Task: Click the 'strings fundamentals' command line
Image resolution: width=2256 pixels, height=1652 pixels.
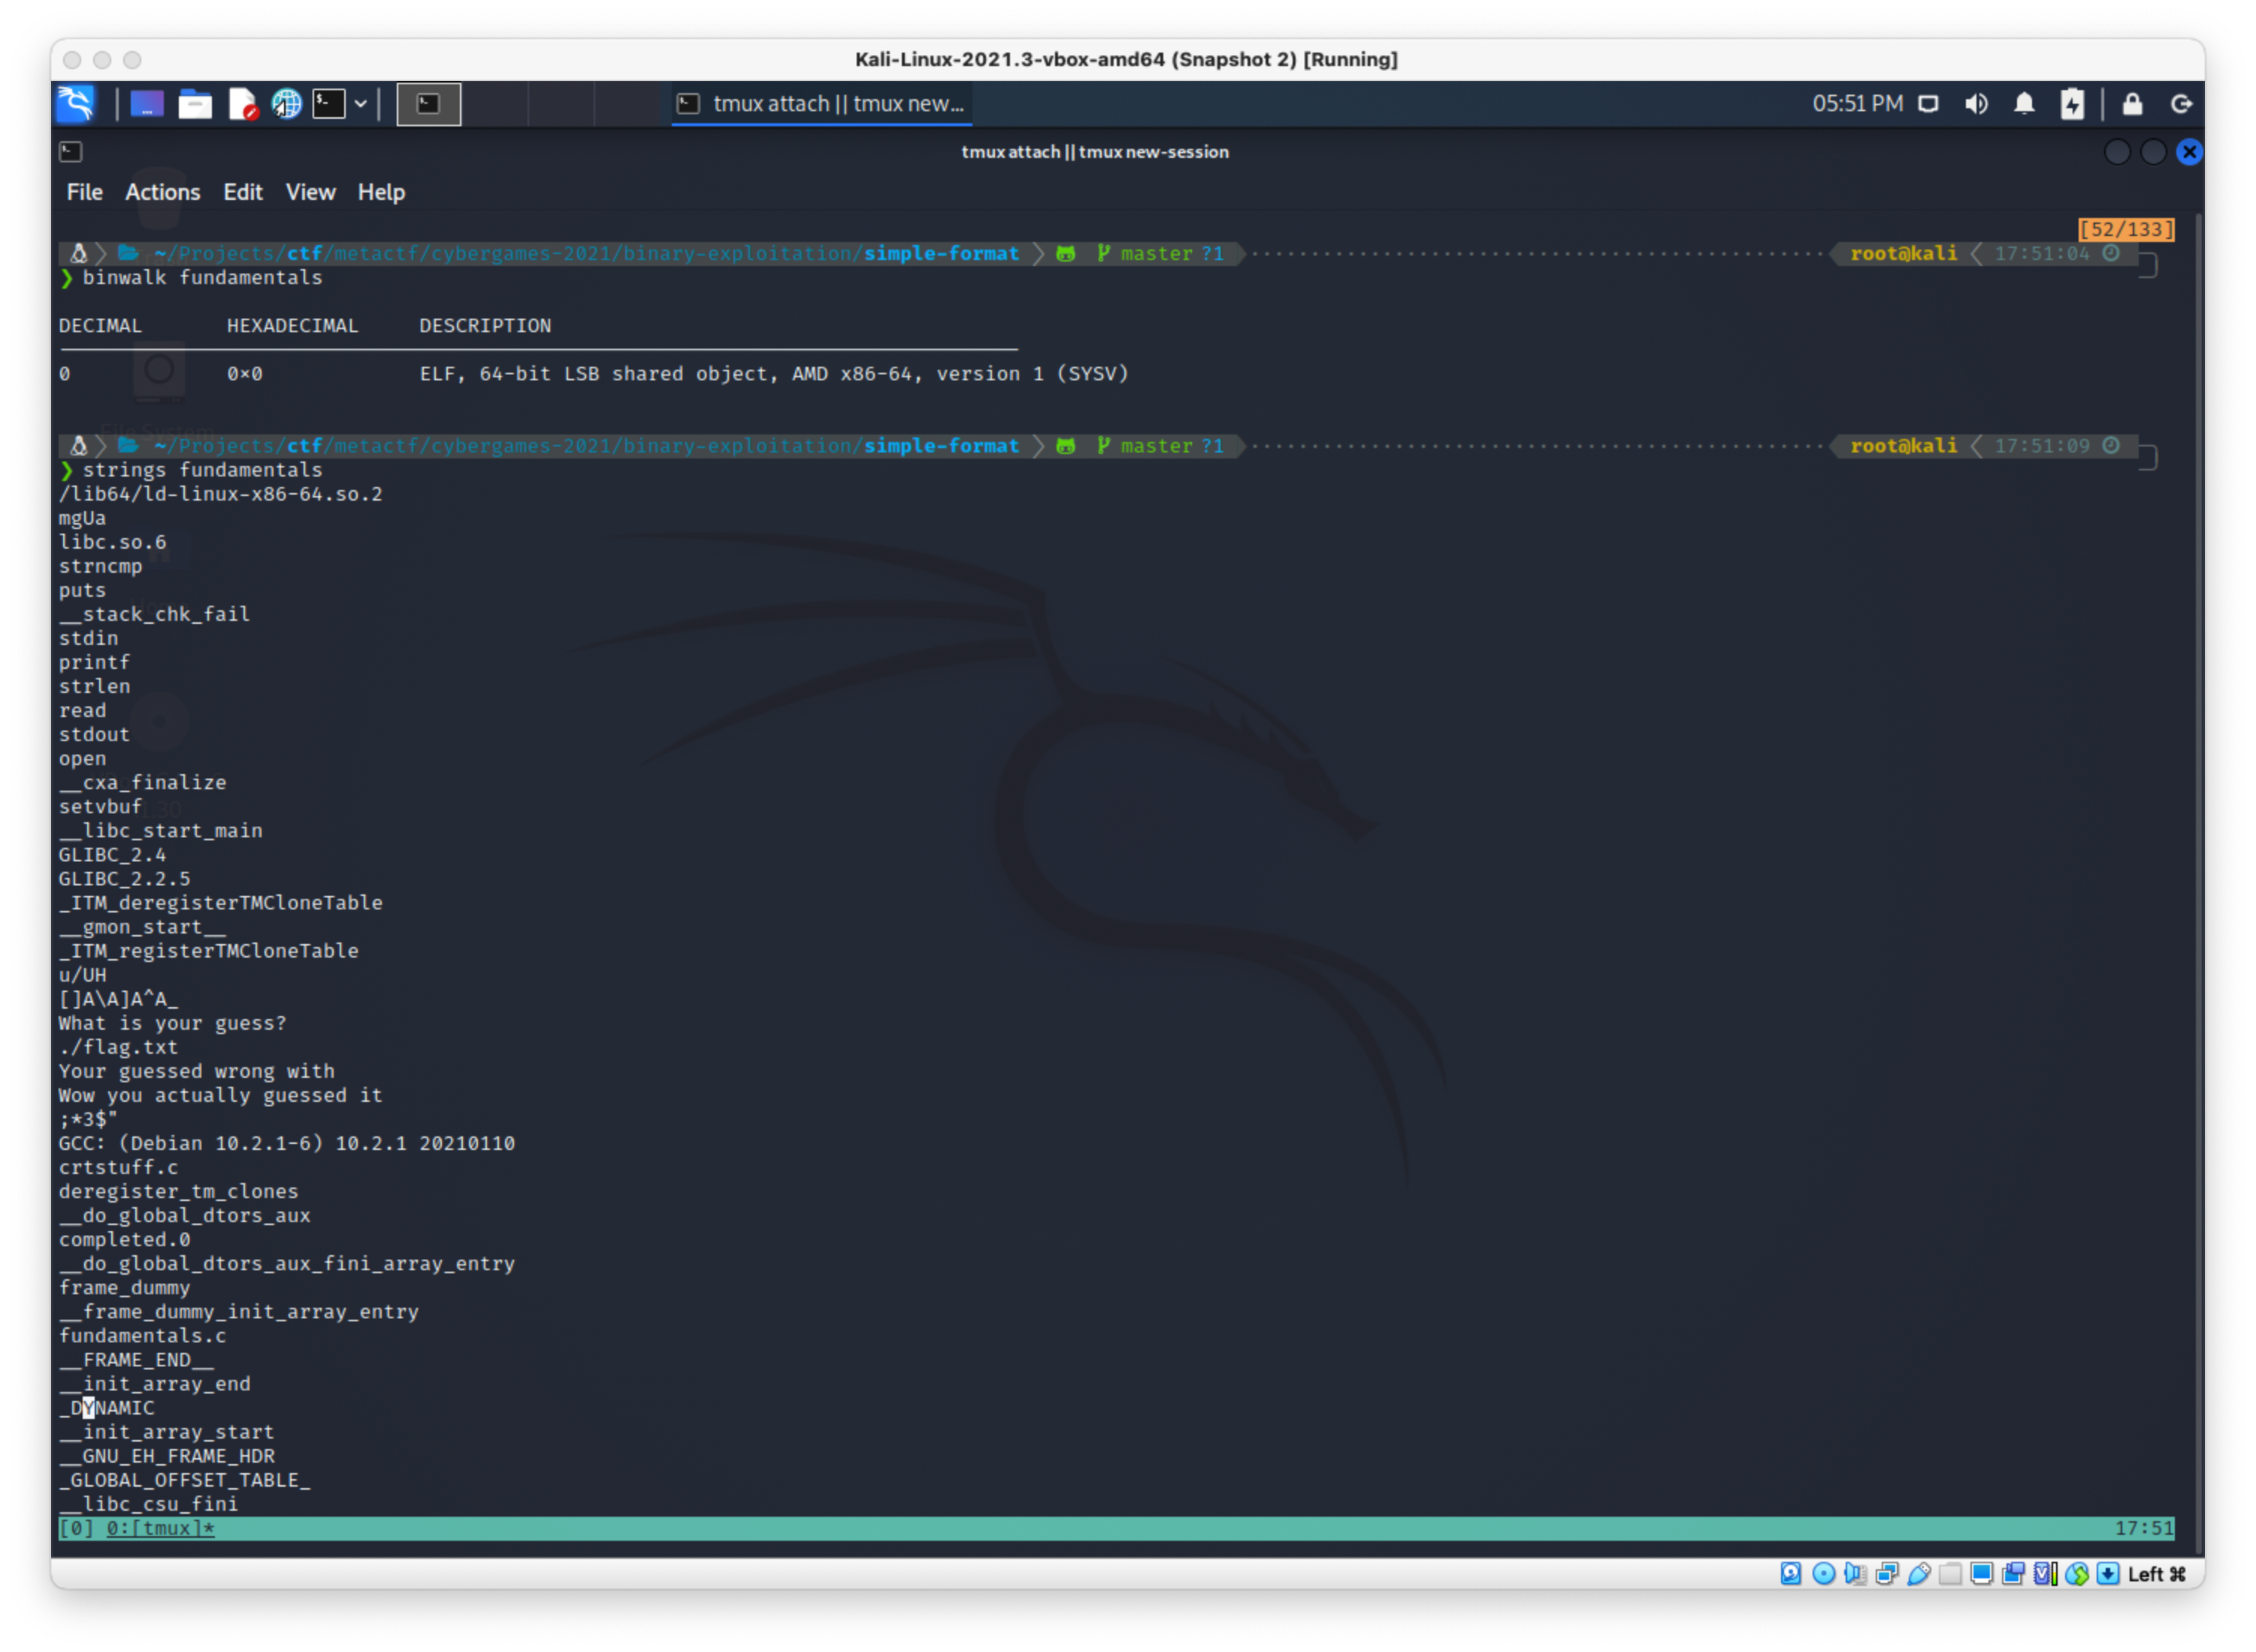Action: (203, 470)
